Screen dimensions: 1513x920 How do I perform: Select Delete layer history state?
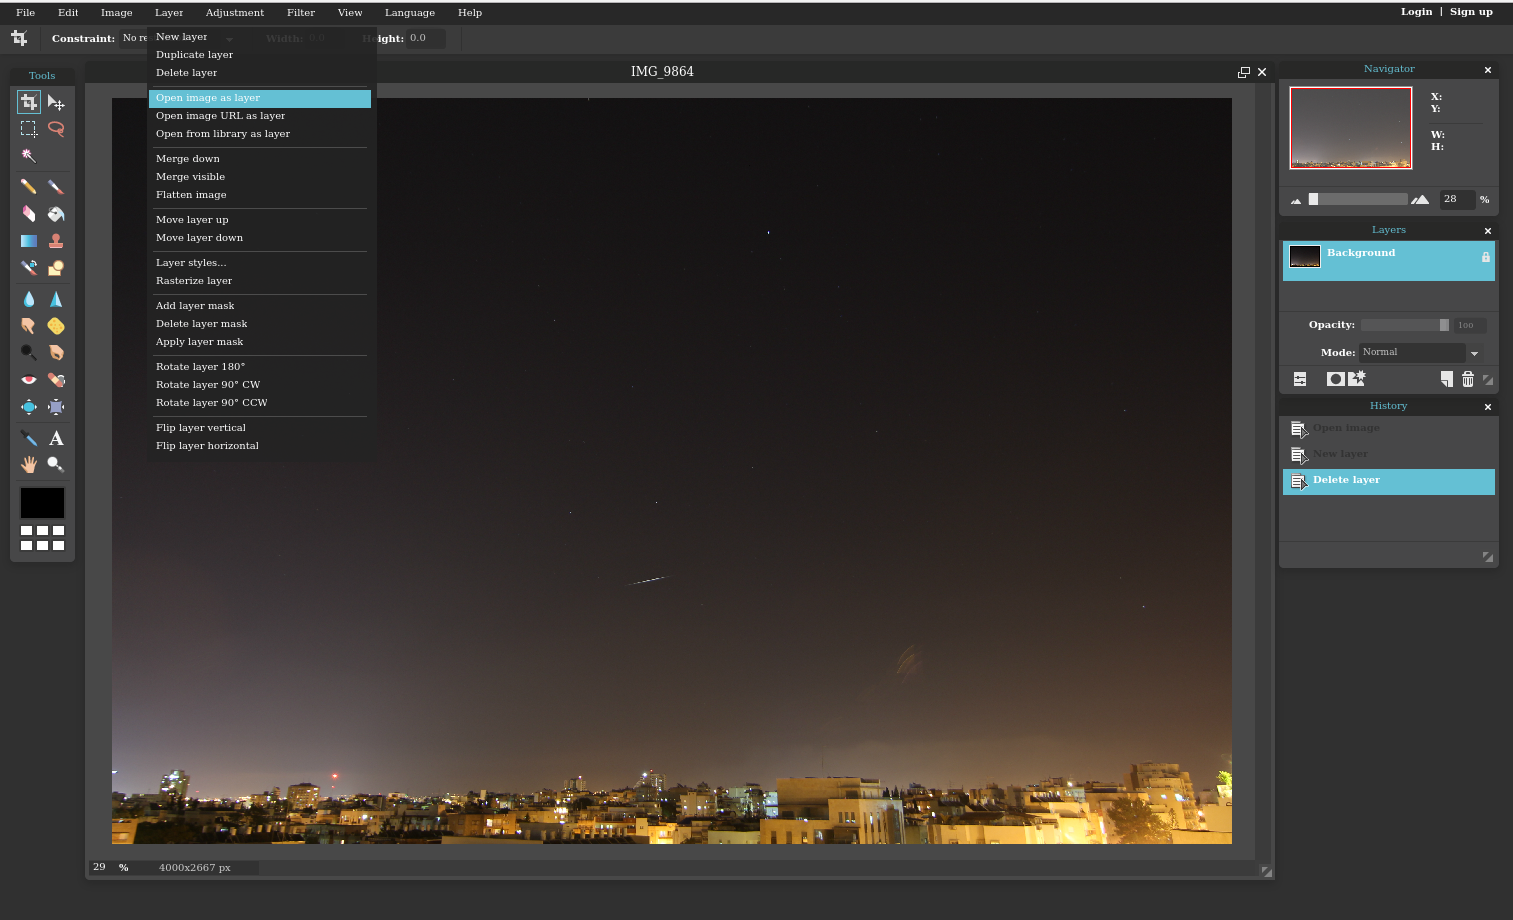tap(1389, 481)
